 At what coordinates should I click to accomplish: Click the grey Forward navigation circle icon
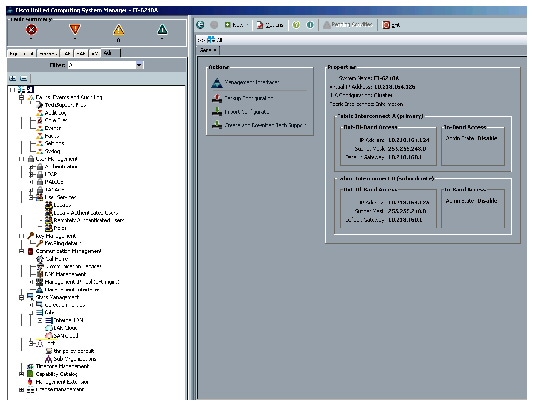pyautogui.click(x=214, y=25)
